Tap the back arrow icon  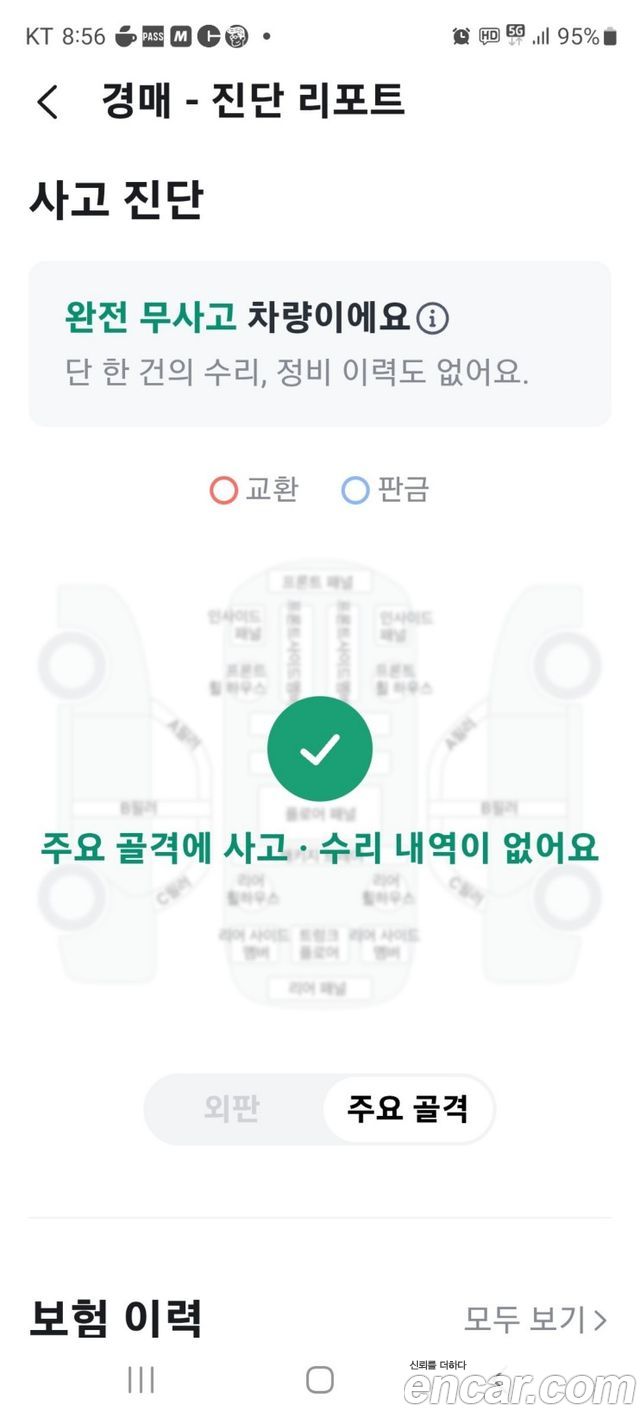click(x=47, y=102)
